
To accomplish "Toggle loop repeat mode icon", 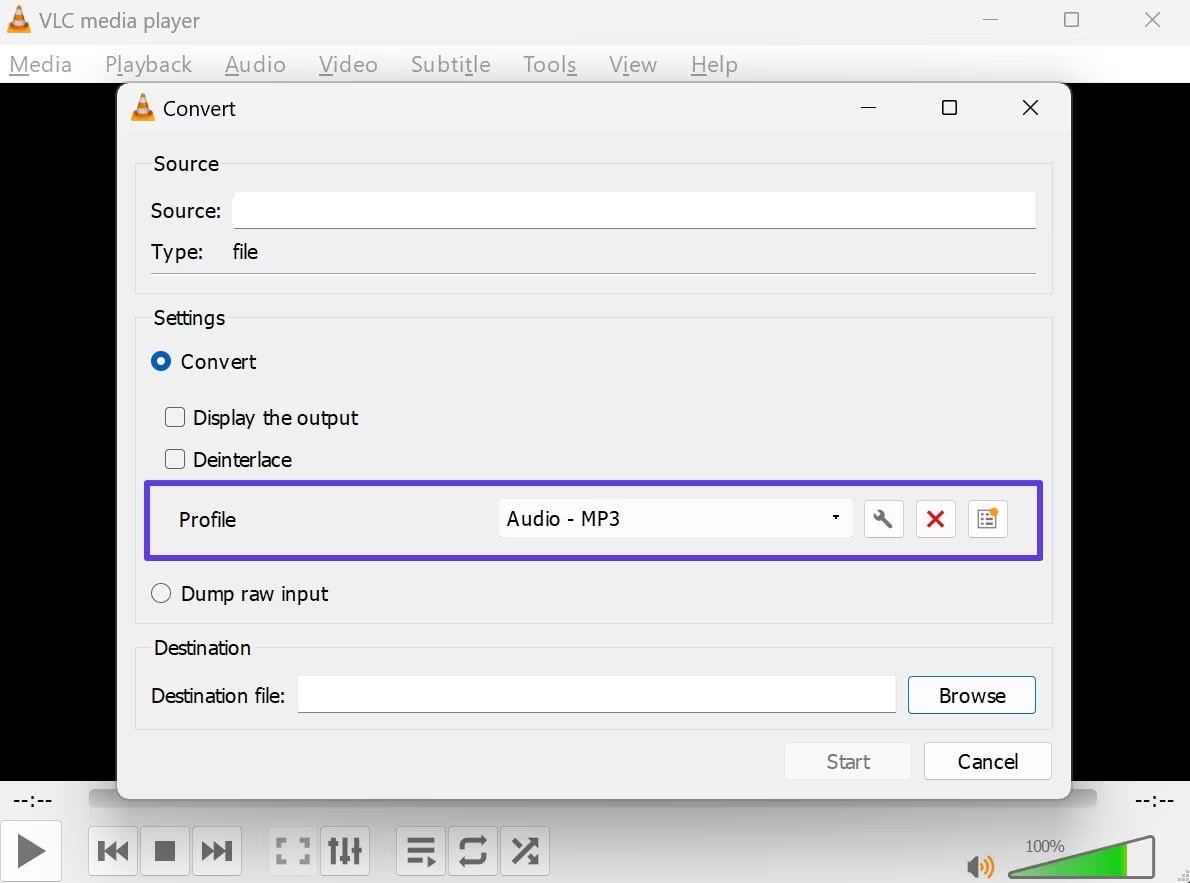I will [x=472, y=850].
